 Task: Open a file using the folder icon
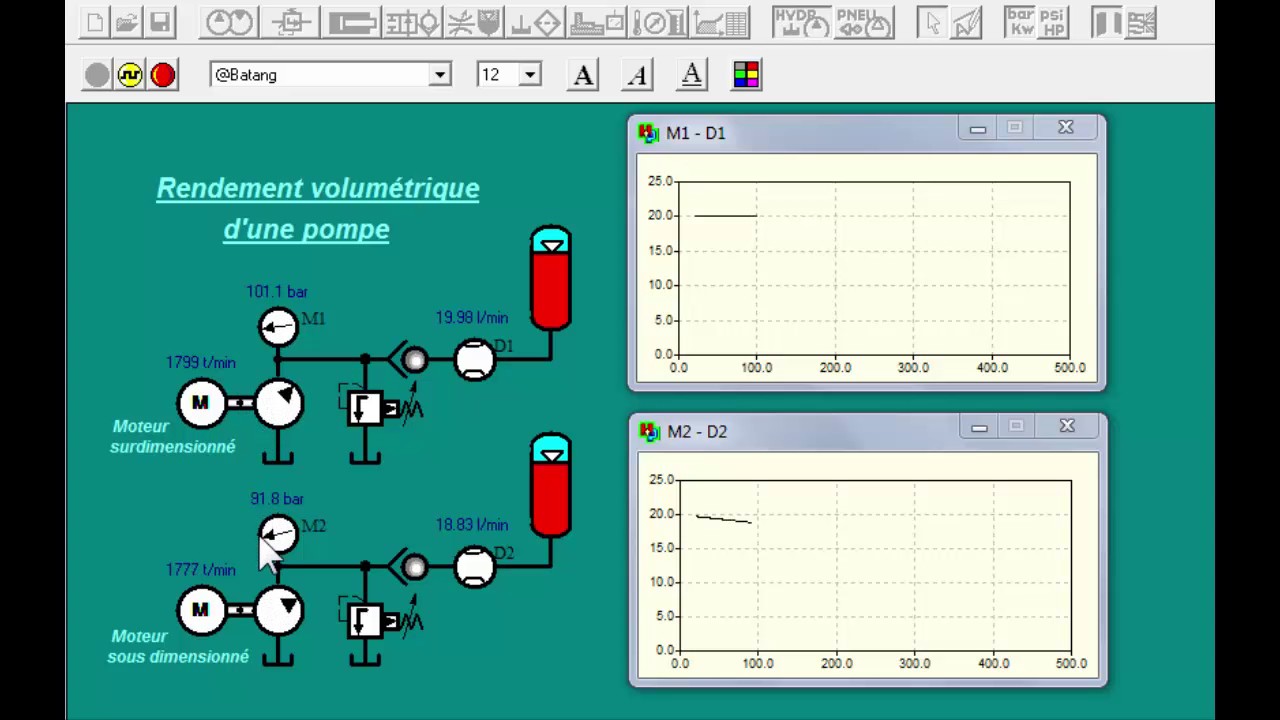click(127, 22)
